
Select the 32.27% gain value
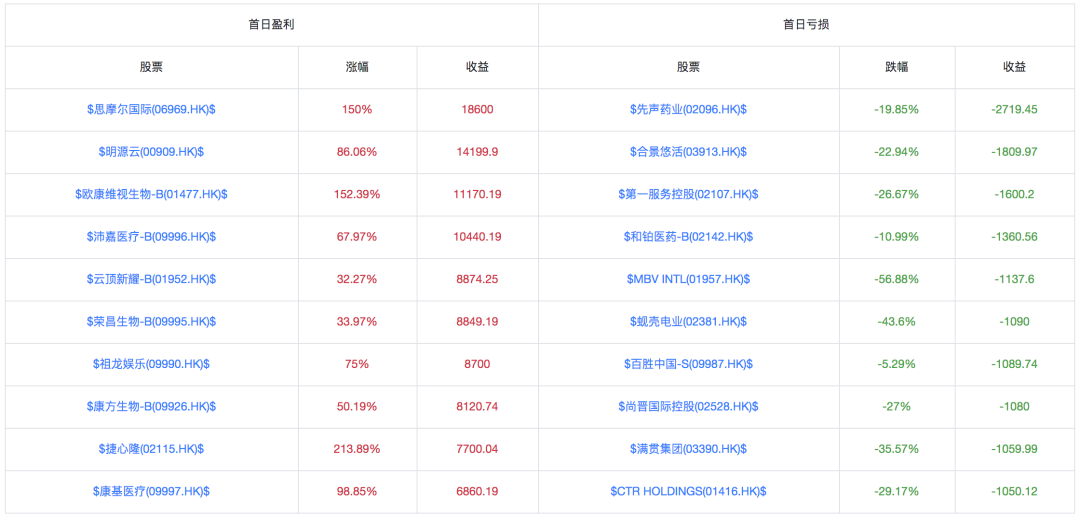(x=357, y=279)
